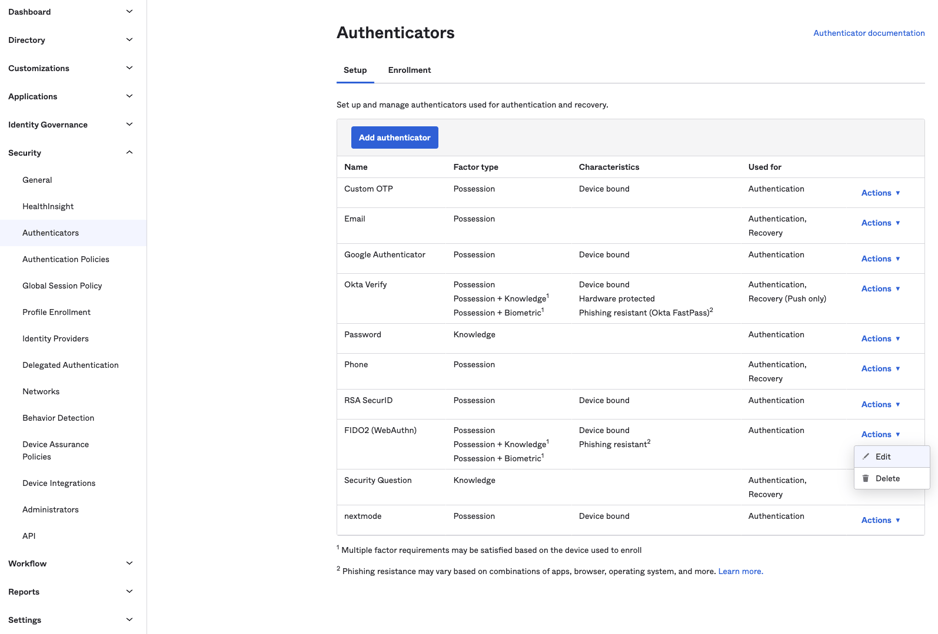Switch to the Enrollment tab
Image resolution: width=938 pixels, height=634 pixels.
409,70
